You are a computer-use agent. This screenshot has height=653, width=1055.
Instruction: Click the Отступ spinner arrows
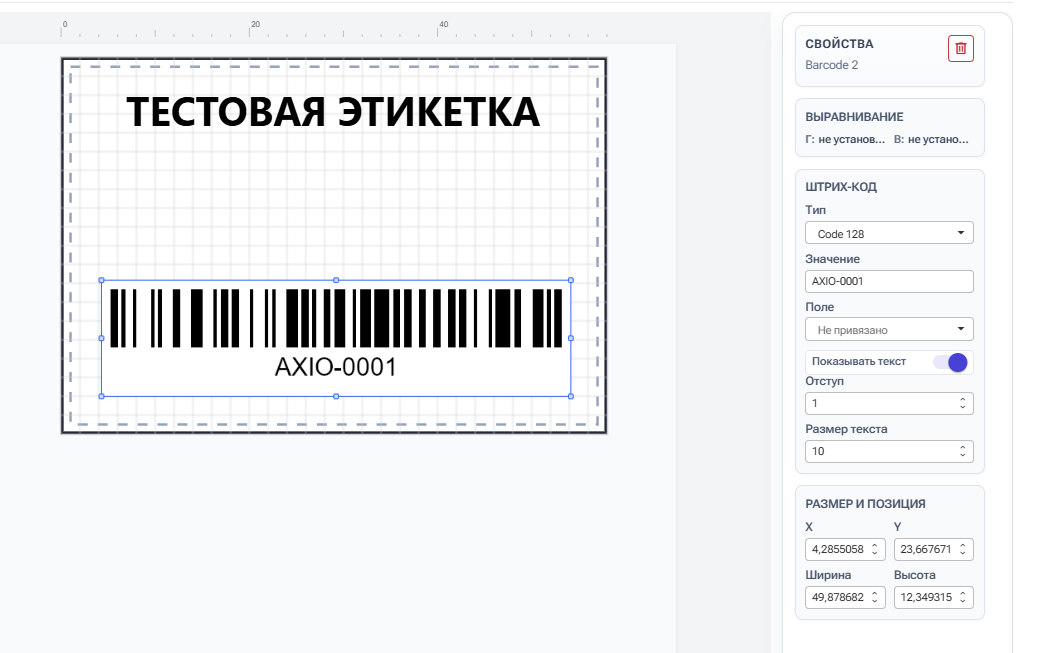pyautogui.click(x=962, y=404)
